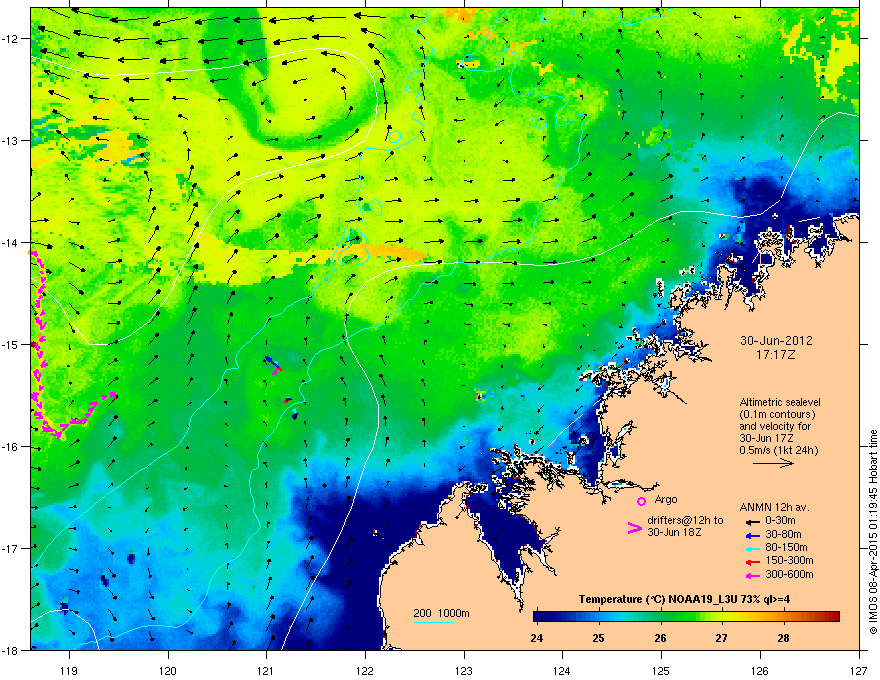The image size is (880, 680).
Task: Click the drifters@12h to legend text
Action: pos(685,520)
